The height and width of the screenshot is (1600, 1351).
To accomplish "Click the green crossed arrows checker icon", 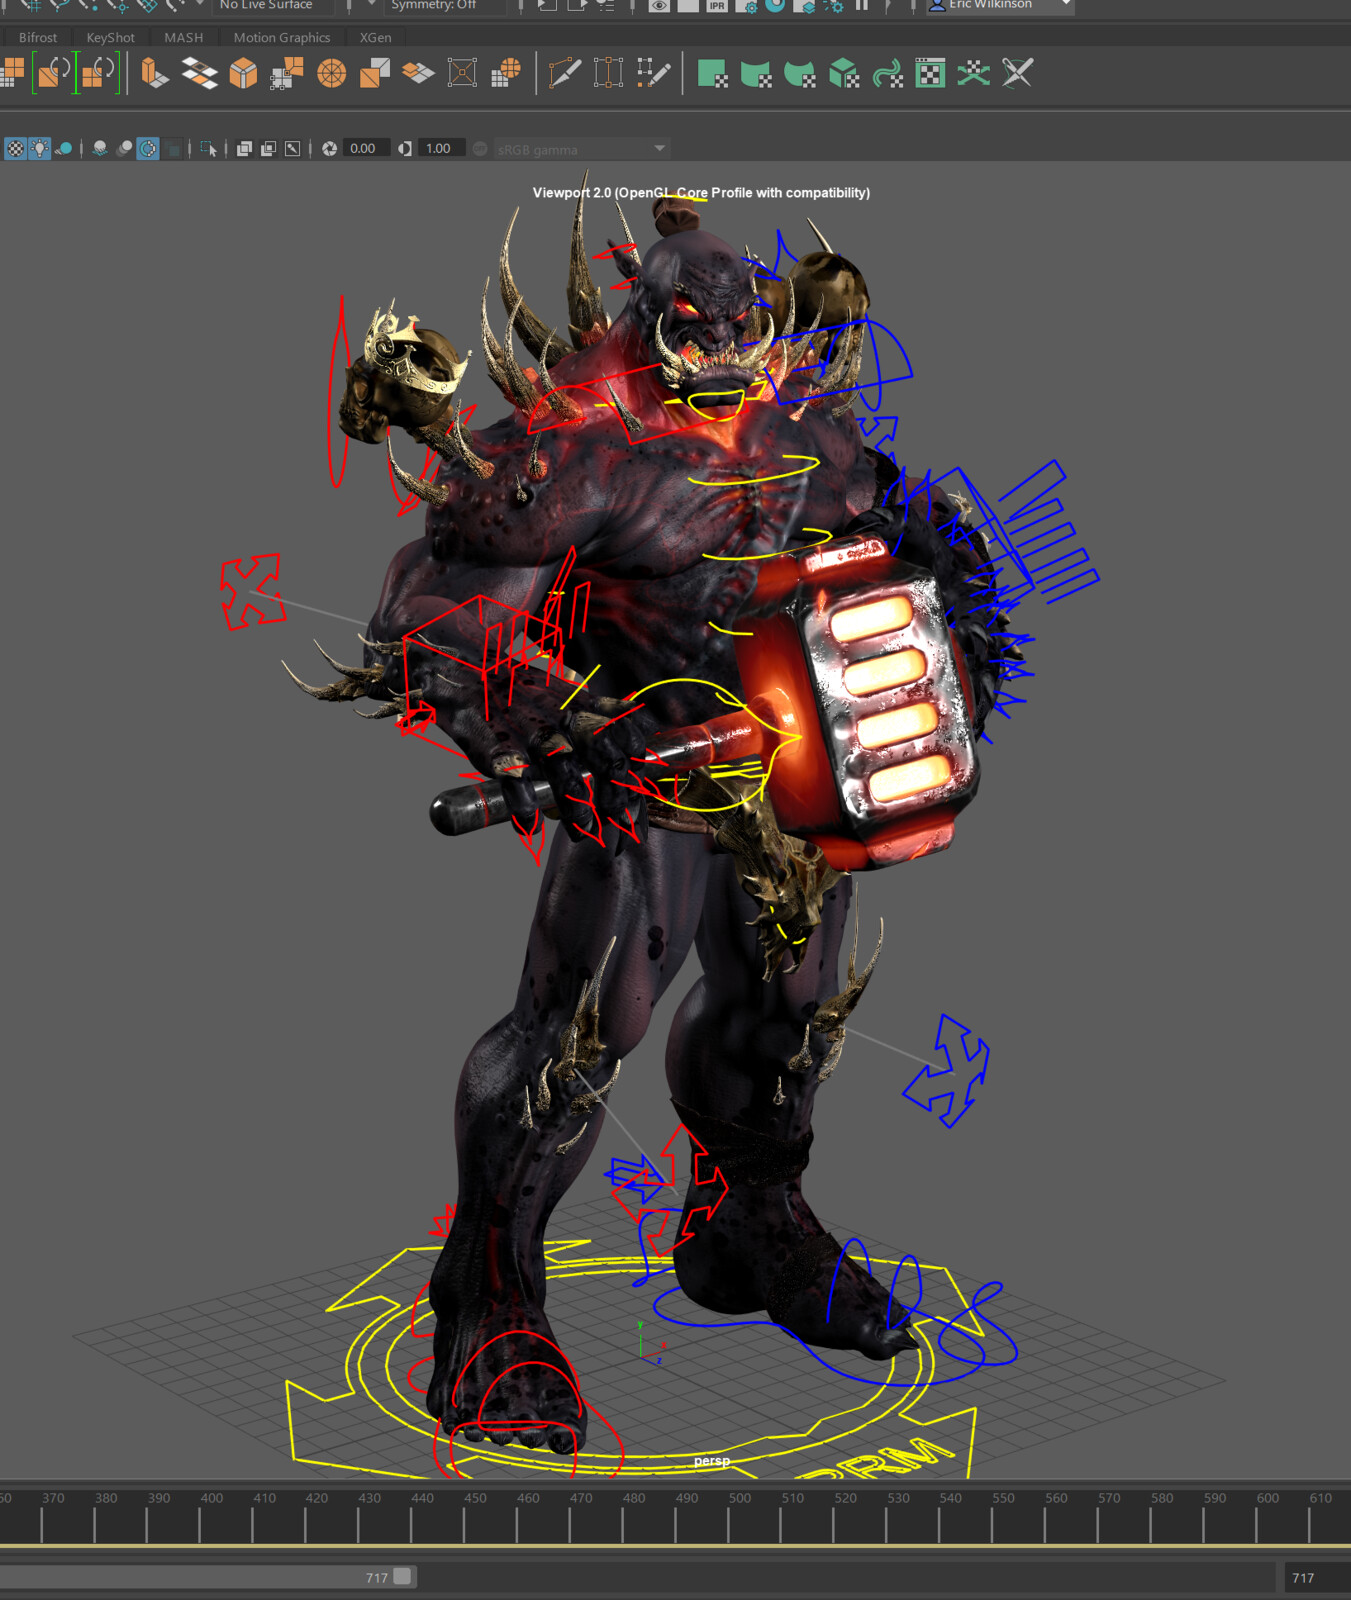I will 973,73.
